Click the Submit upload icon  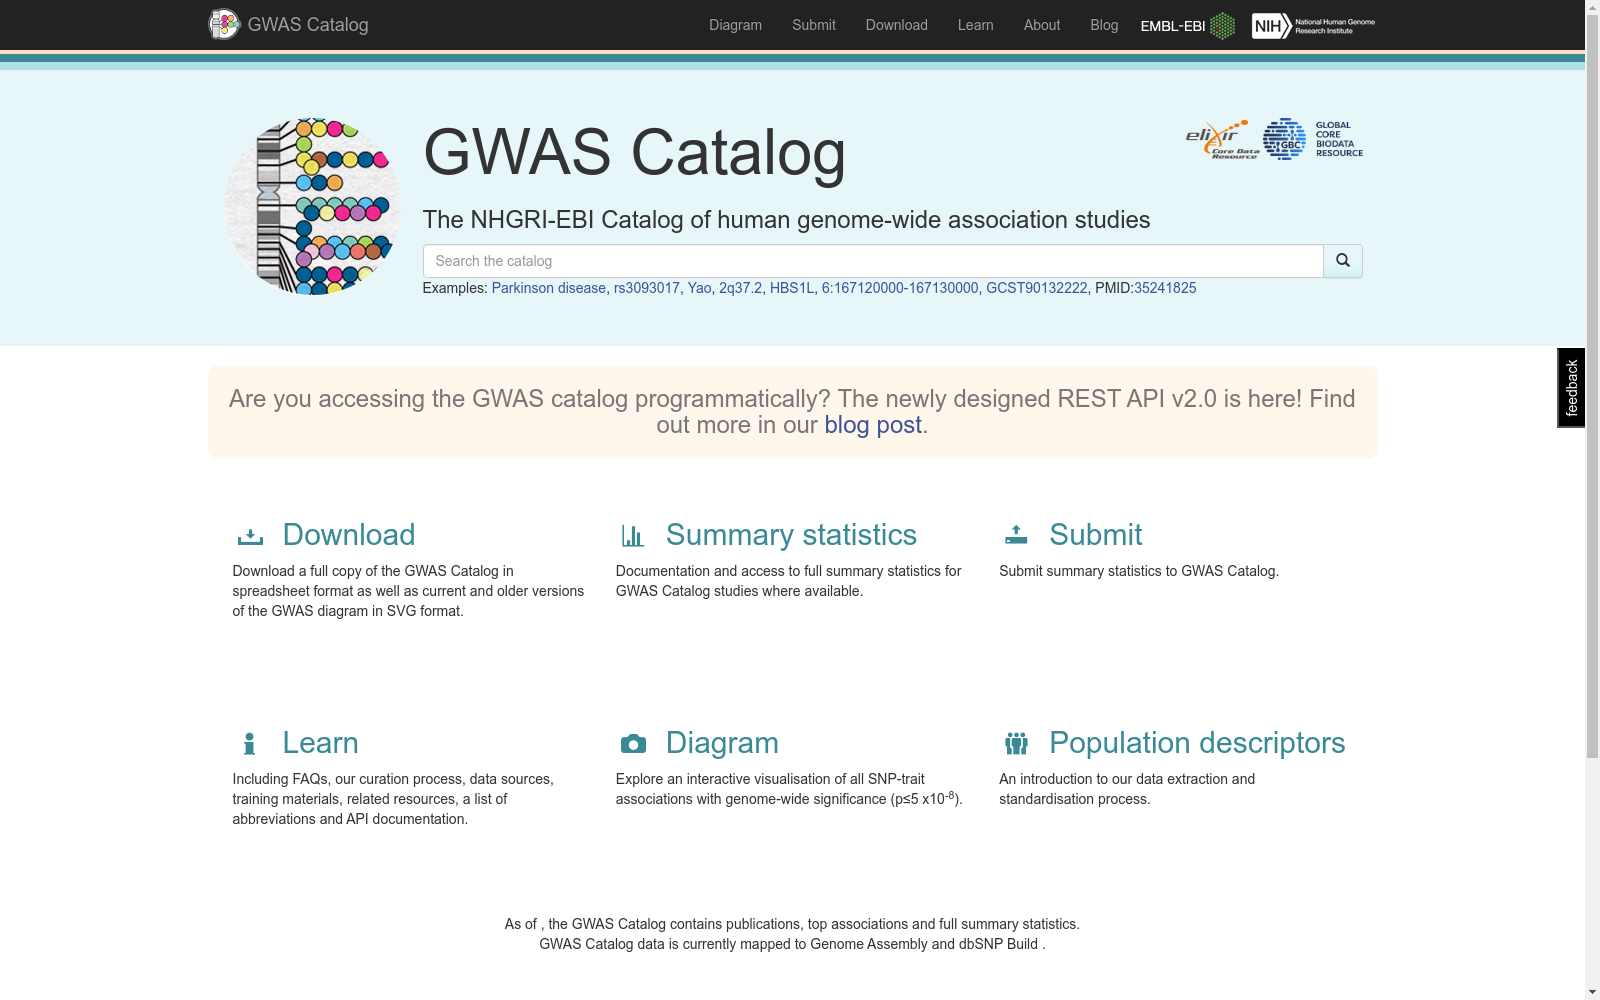(1016, 535)
